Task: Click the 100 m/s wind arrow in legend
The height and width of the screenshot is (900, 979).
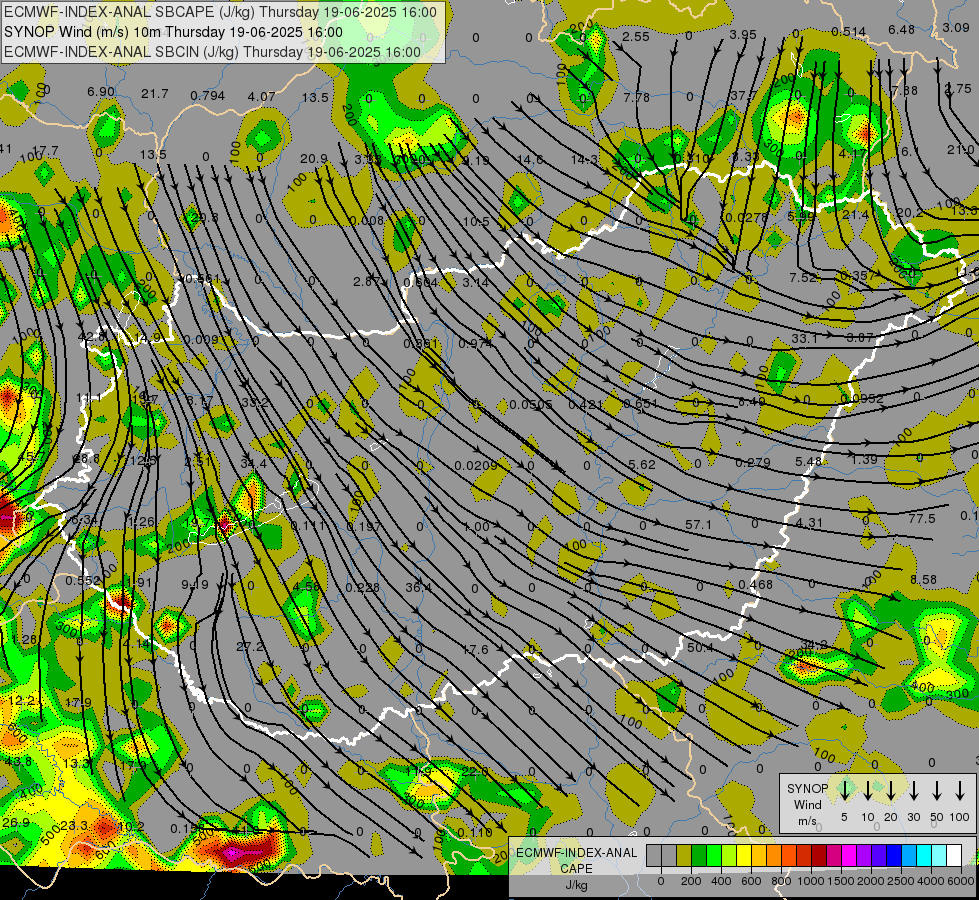Action: click(x=960, y=791)
